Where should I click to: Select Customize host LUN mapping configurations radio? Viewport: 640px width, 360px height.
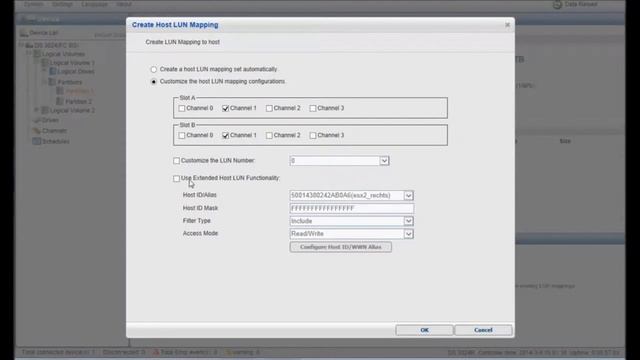point(153,82)
